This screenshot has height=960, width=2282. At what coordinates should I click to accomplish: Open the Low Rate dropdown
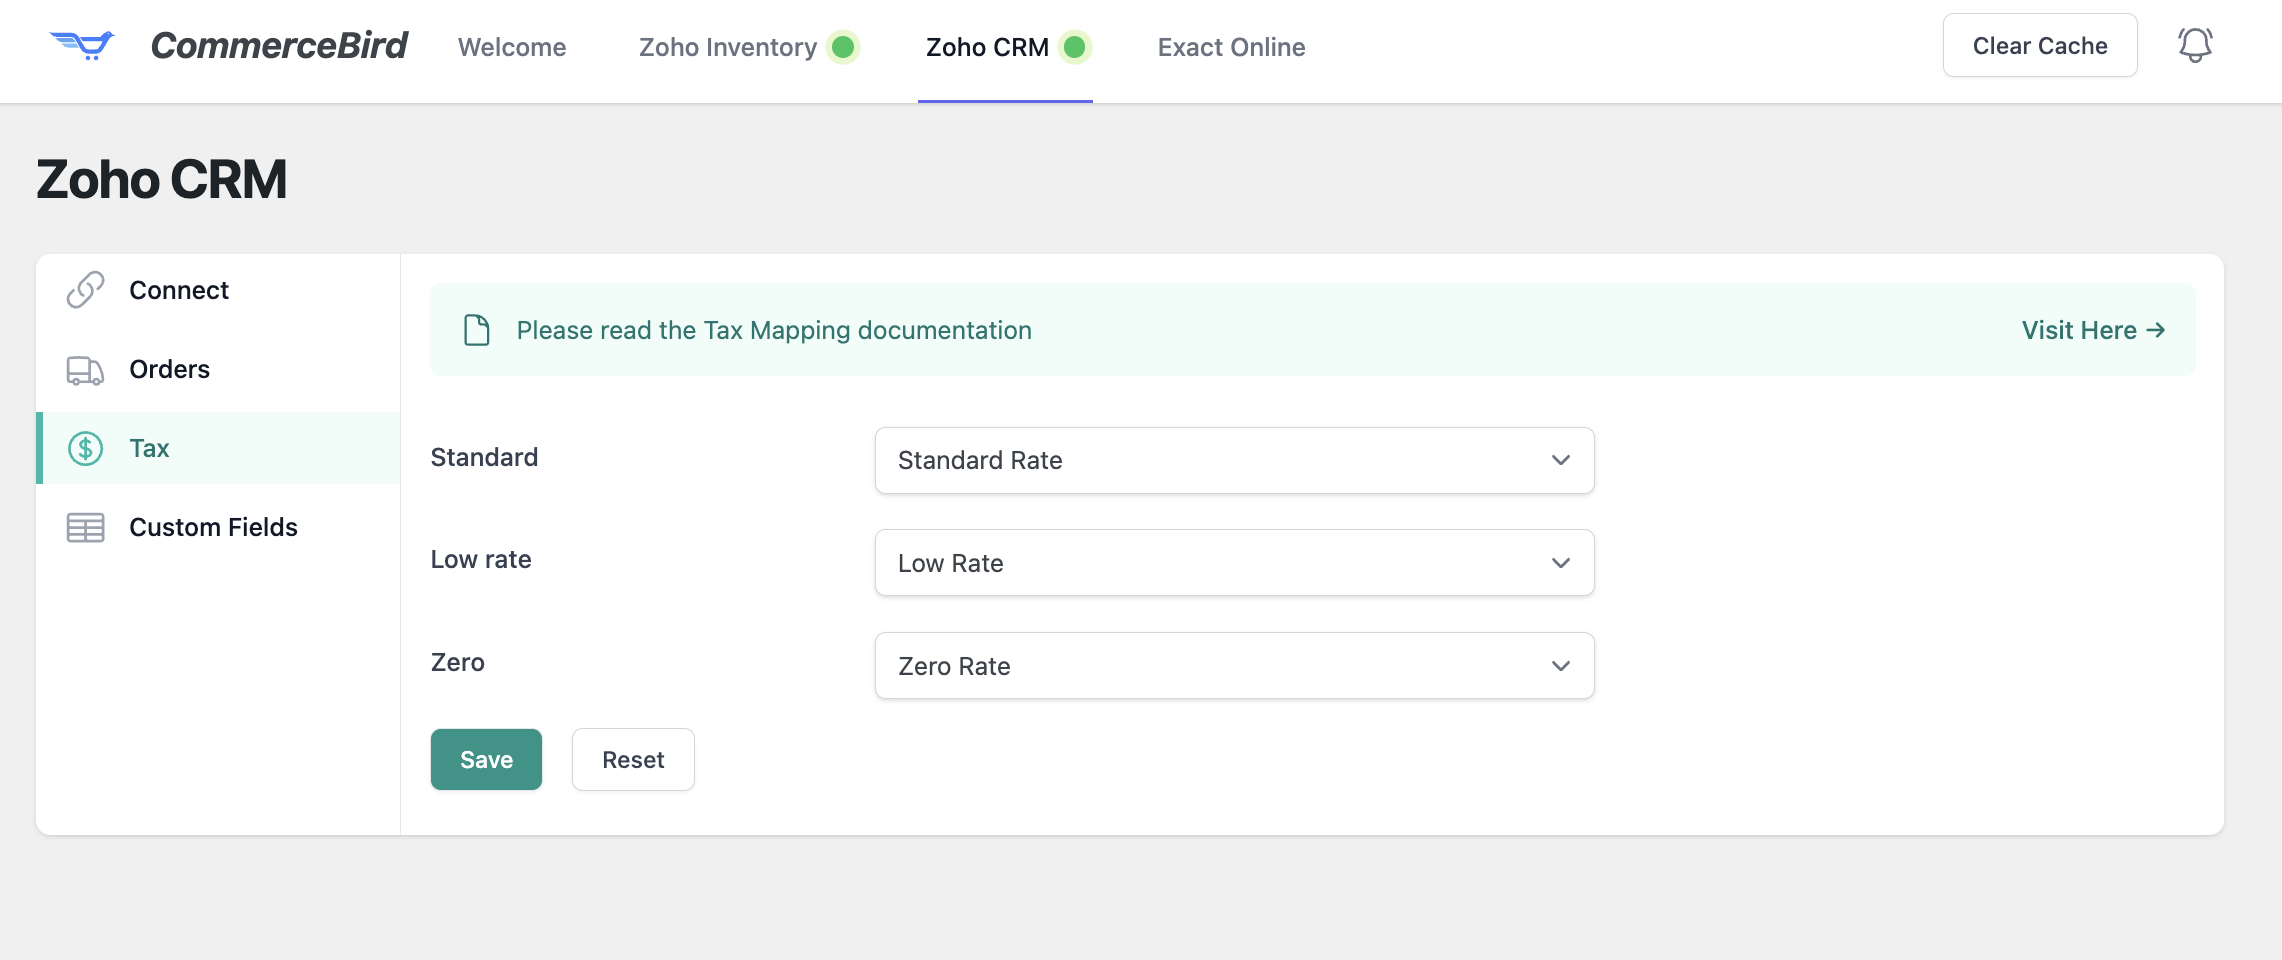click(x=1234, y=563)
